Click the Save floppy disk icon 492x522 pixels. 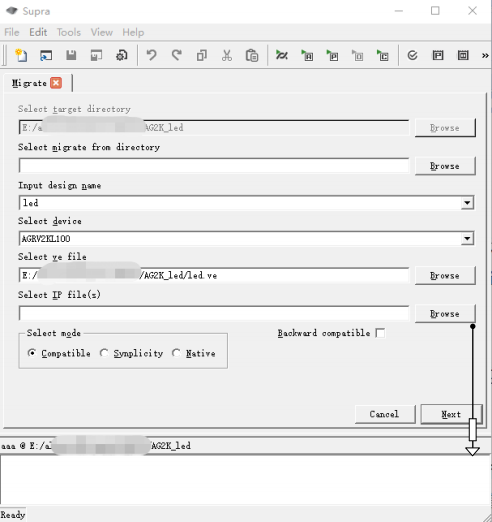(71, 55)
